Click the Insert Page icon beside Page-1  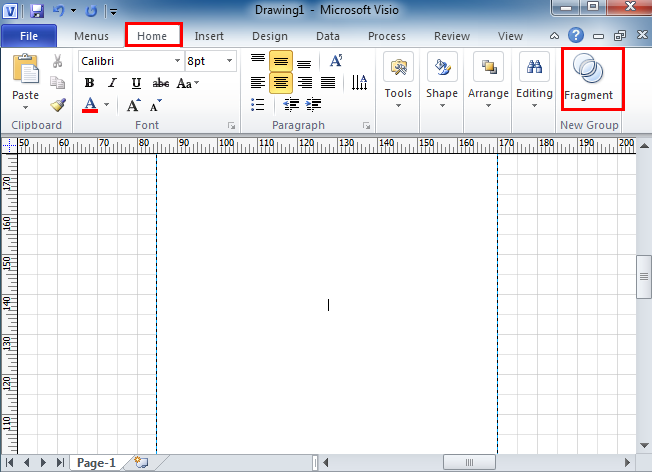point(141,462)
